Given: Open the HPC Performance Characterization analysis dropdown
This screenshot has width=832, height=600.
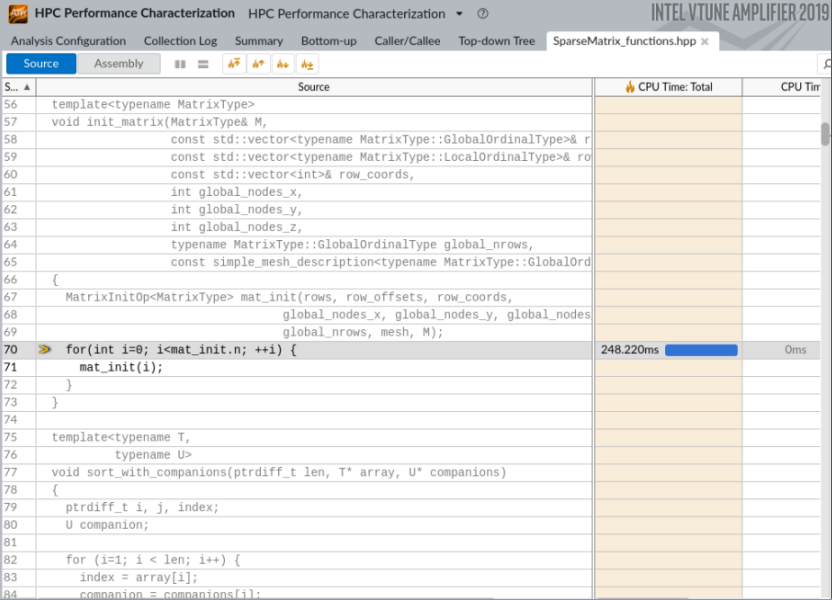Looking at the screenshot, I should pyautogui.click(x=459, y=14).
